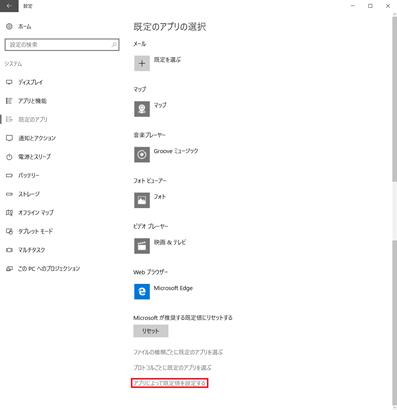Click the ディスプレイ monitor icon
Viewport: 397px width, 410px height.
pyautogui.click(x=9, y=82)
